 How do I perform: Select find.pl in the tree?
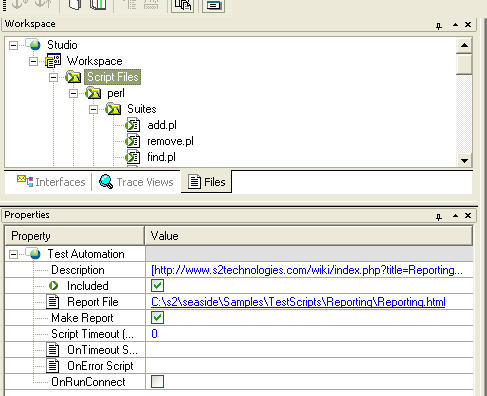tap(161, 157)
